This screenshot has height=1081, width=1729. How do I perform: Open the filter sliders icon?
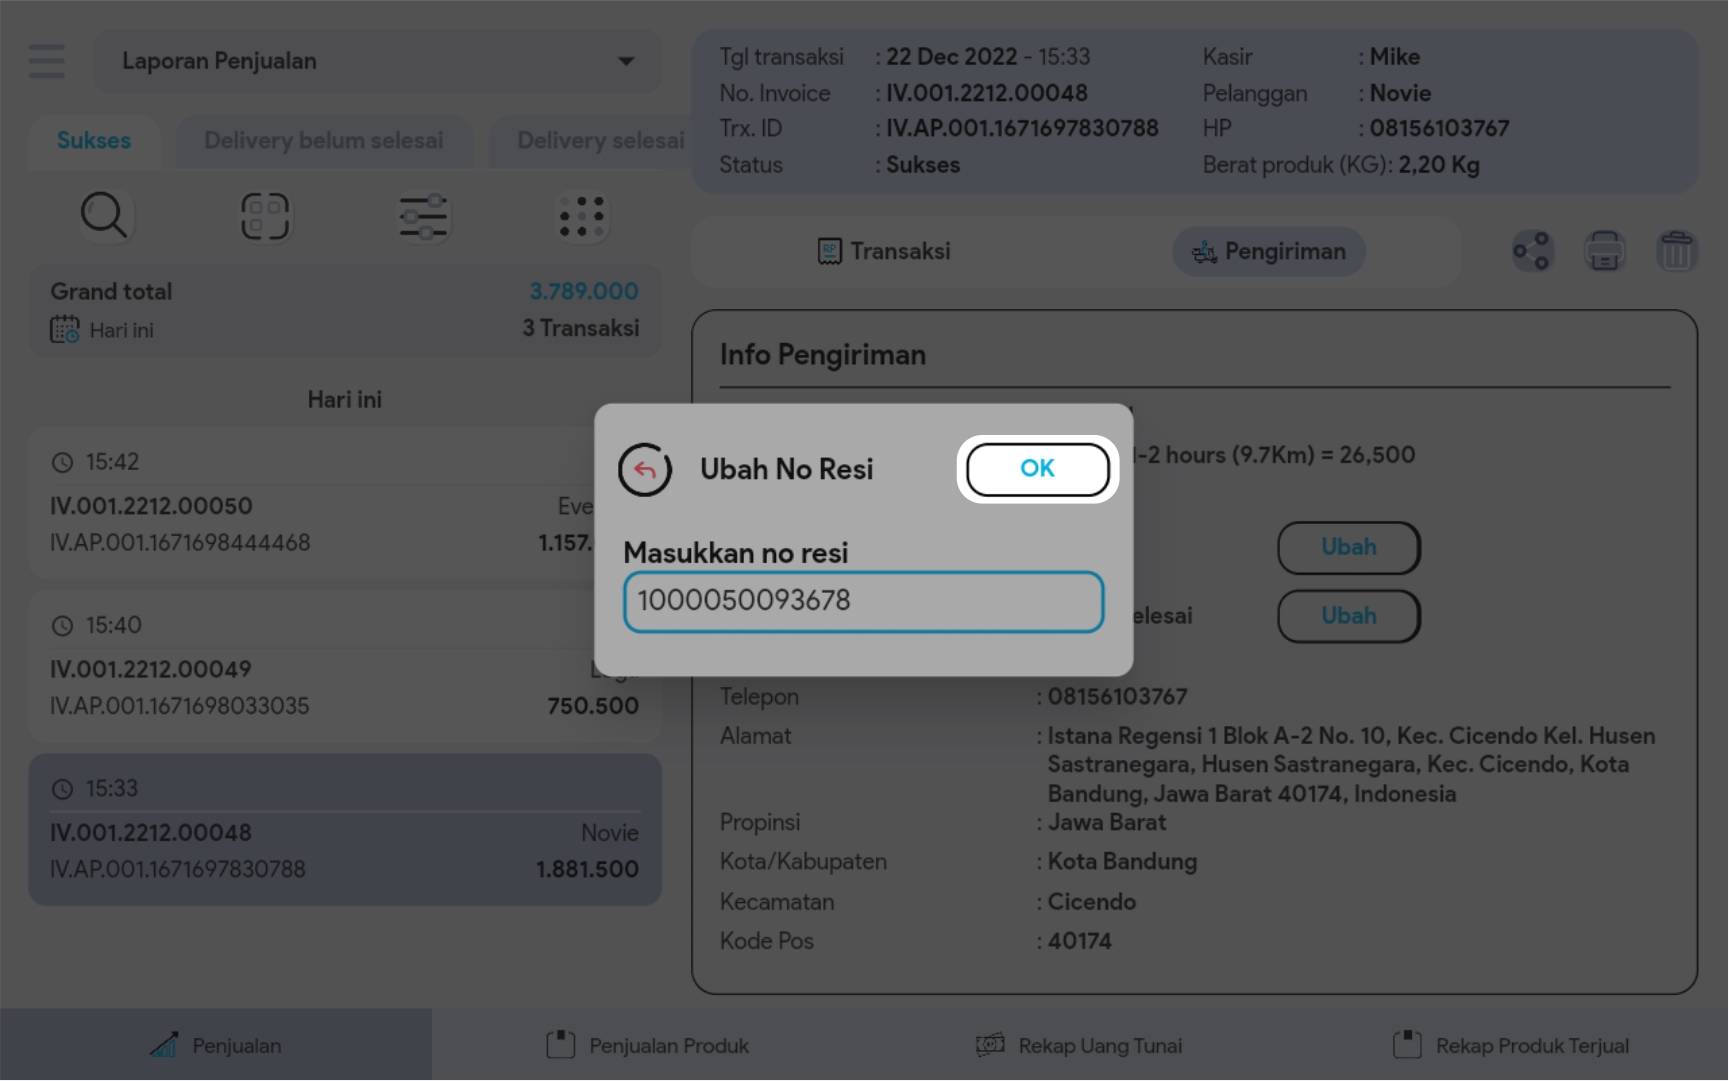click(x=424, y=217)
